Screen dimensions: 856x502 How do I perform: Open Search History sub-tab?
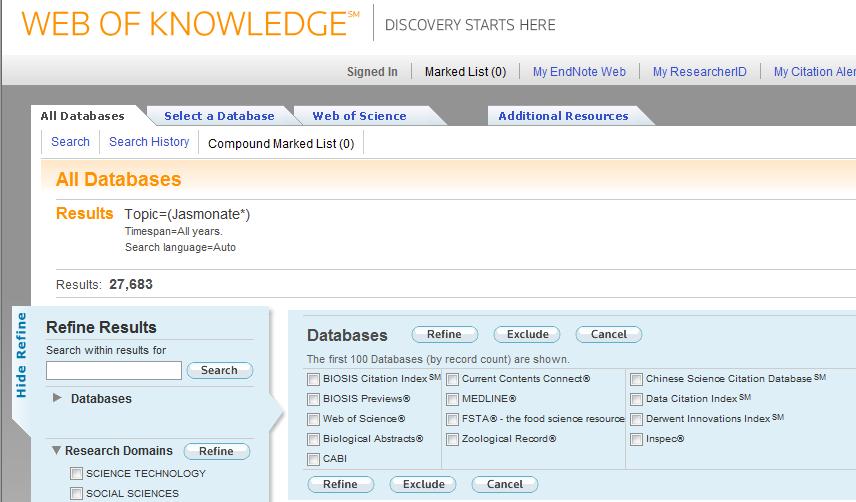click(x=149, y=142)
